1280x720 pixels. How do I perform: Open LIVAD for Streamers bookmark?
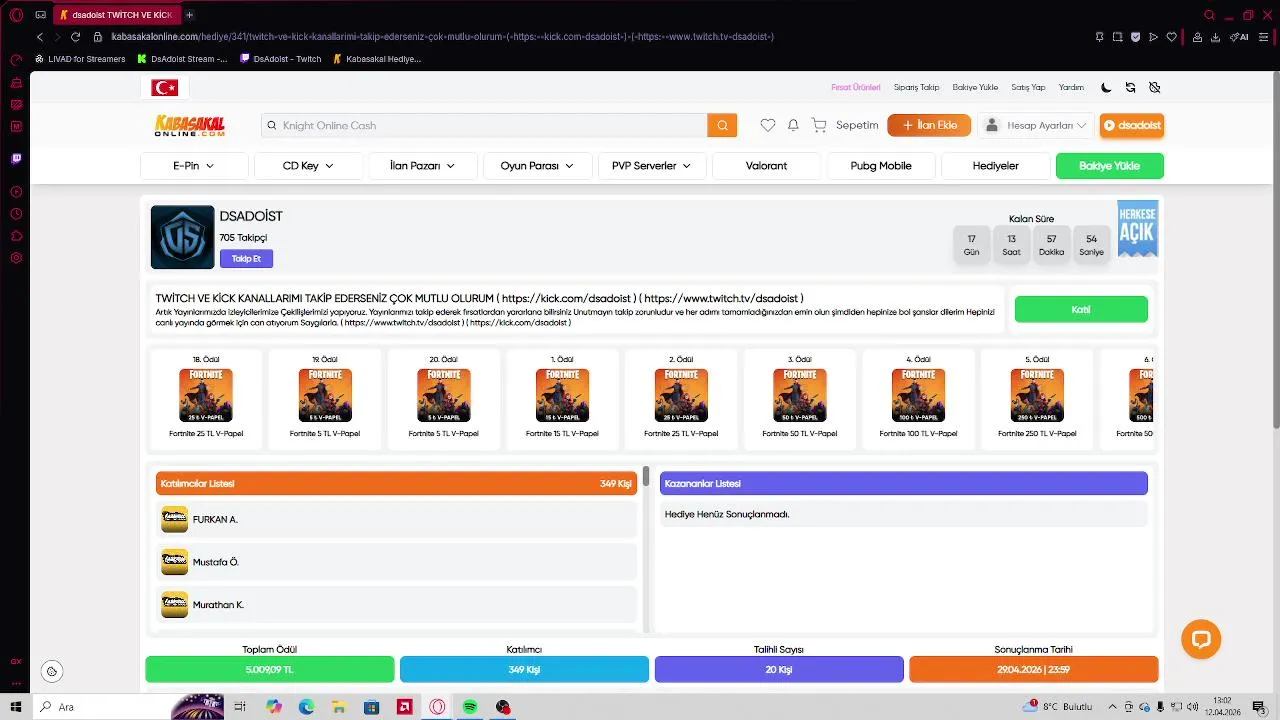point(80,59)
